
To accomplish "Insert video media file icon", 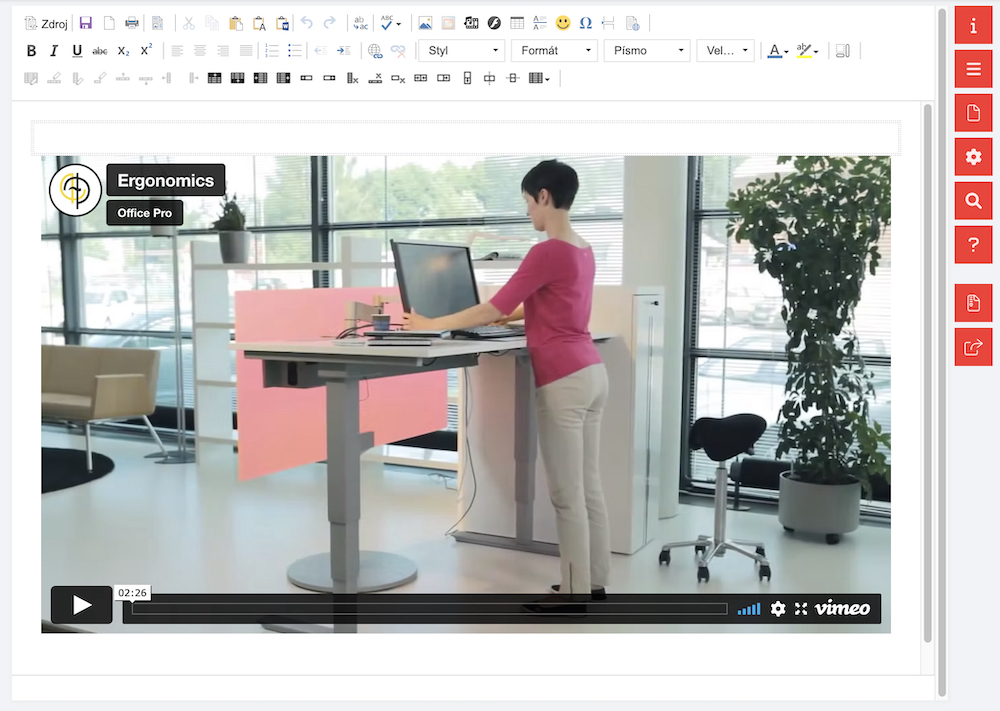I will [471, 24].
